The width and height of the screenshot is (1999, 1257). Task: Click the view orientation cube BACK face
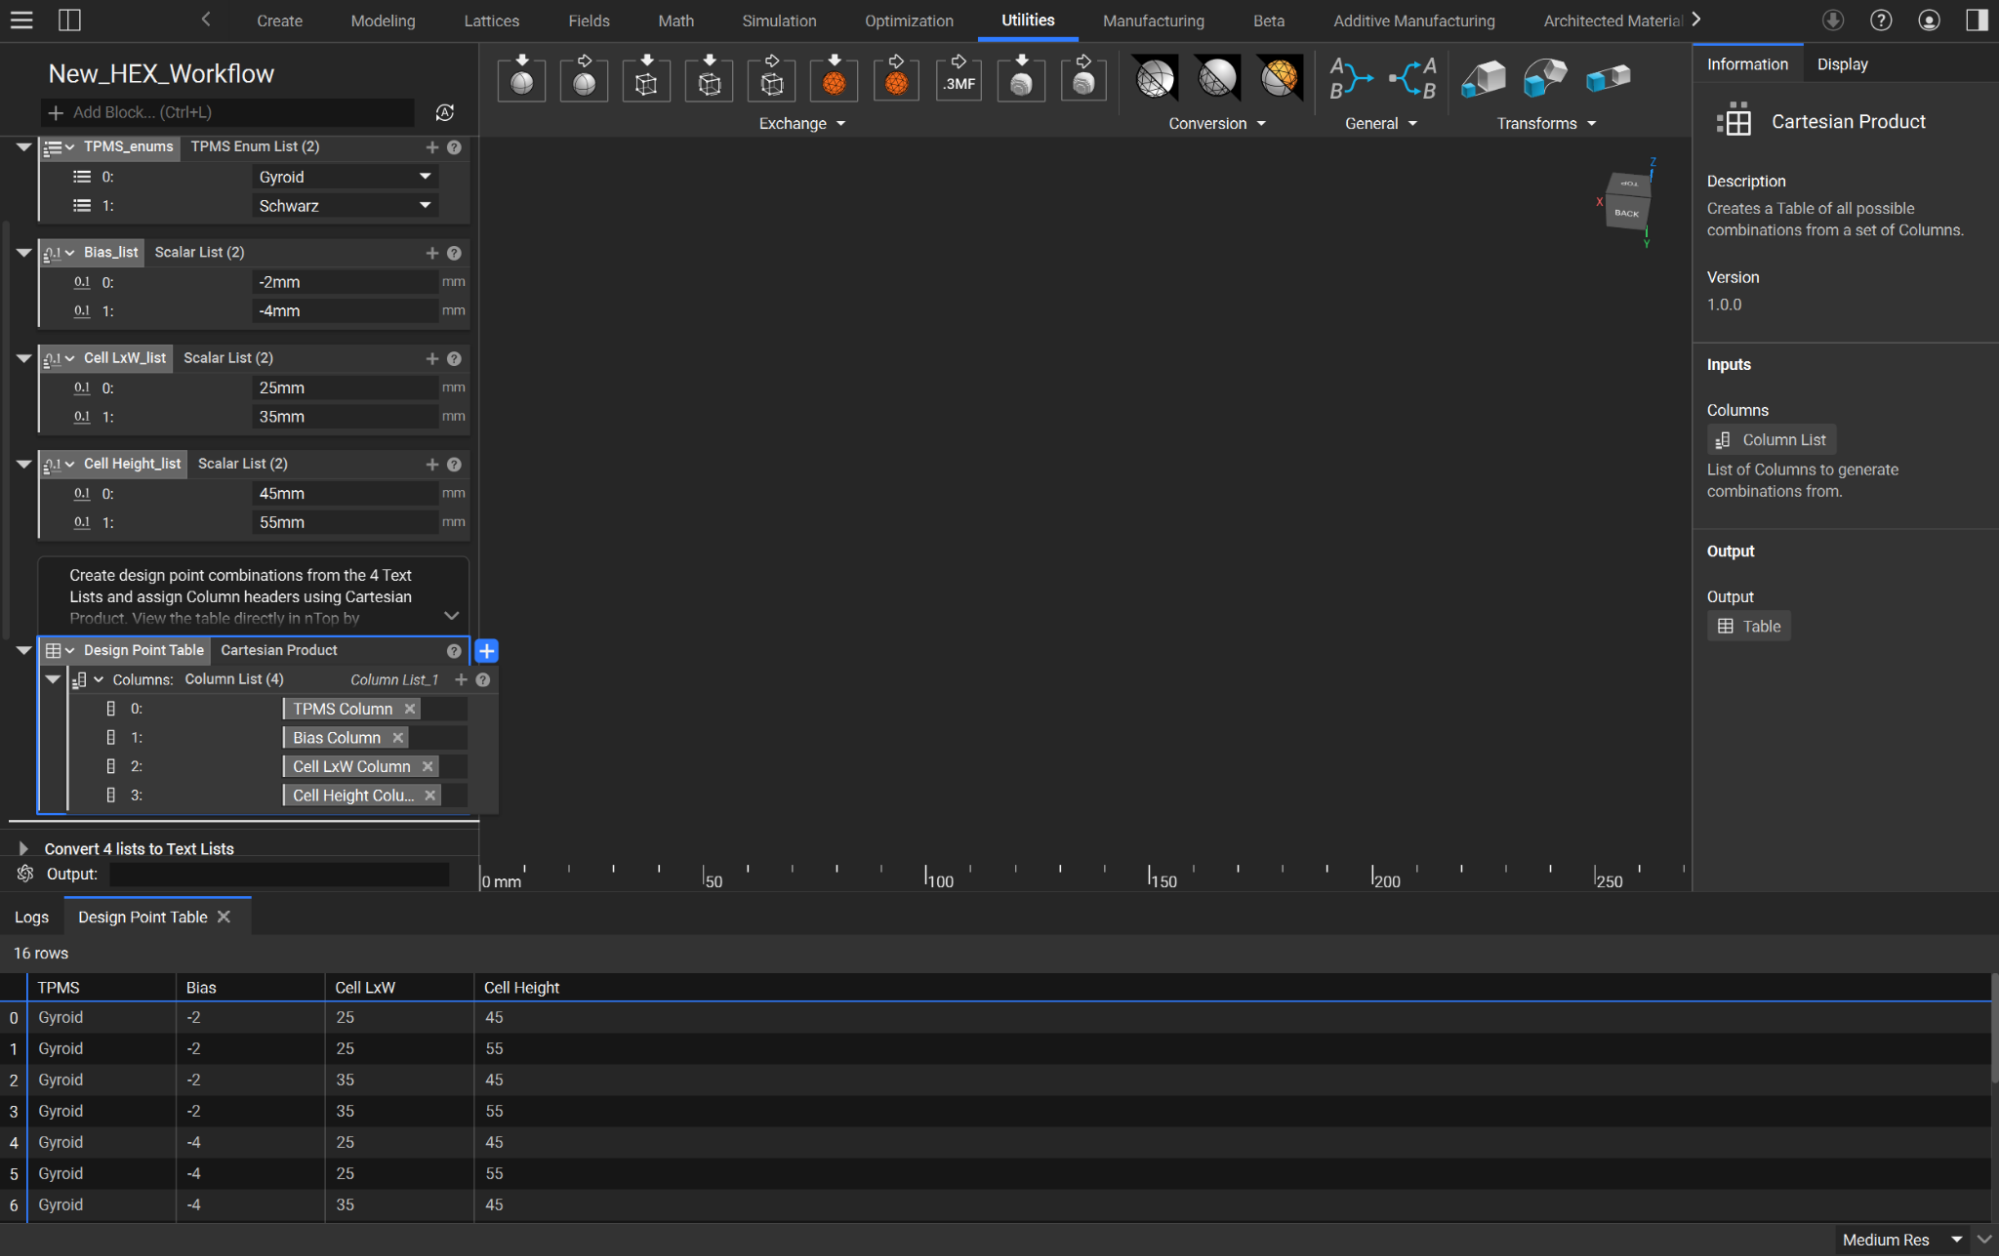[x=1626, y=213]
